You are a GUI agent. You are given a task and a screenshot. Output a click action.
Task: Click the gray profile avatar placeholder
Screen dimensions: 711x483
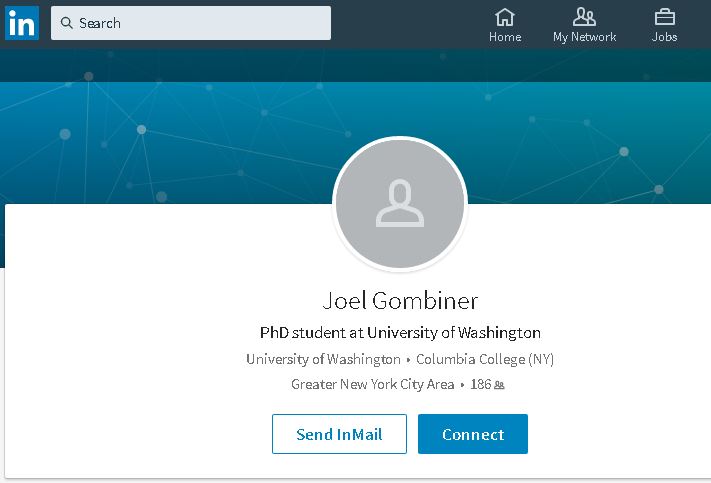pos(400,203)
